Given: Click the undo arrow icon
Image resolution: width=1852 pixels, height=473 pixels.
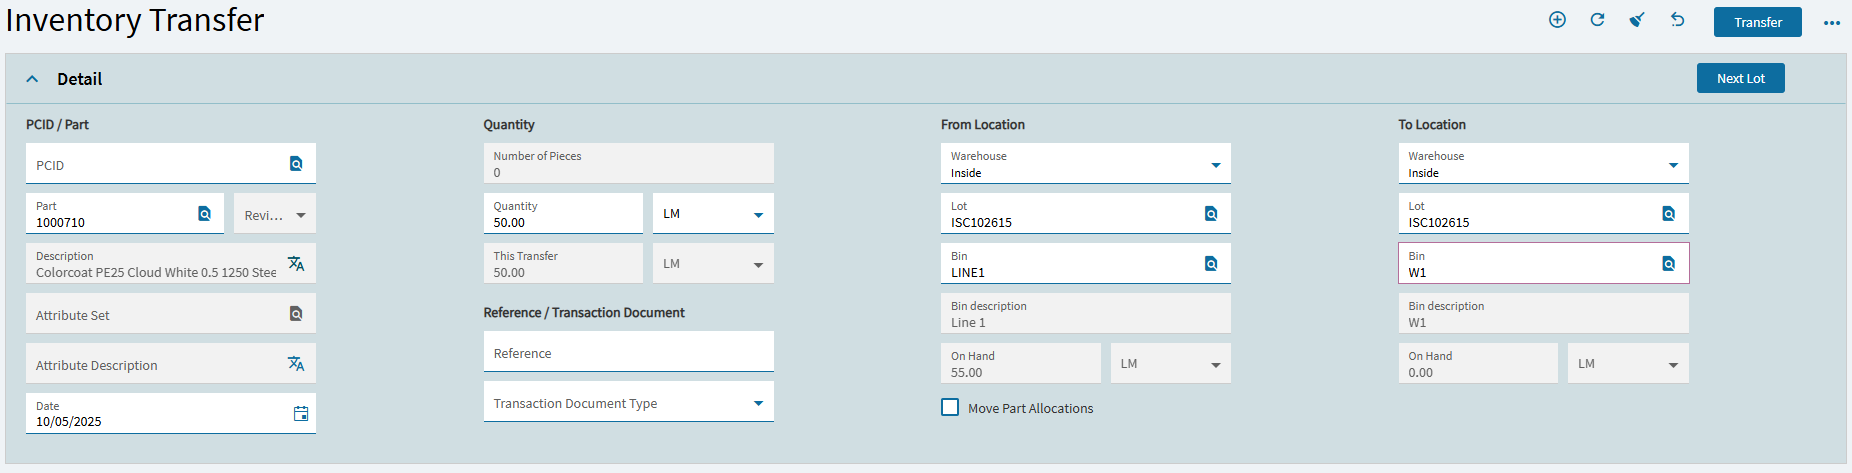Looking at the screenshot, I should point(1677,20).
